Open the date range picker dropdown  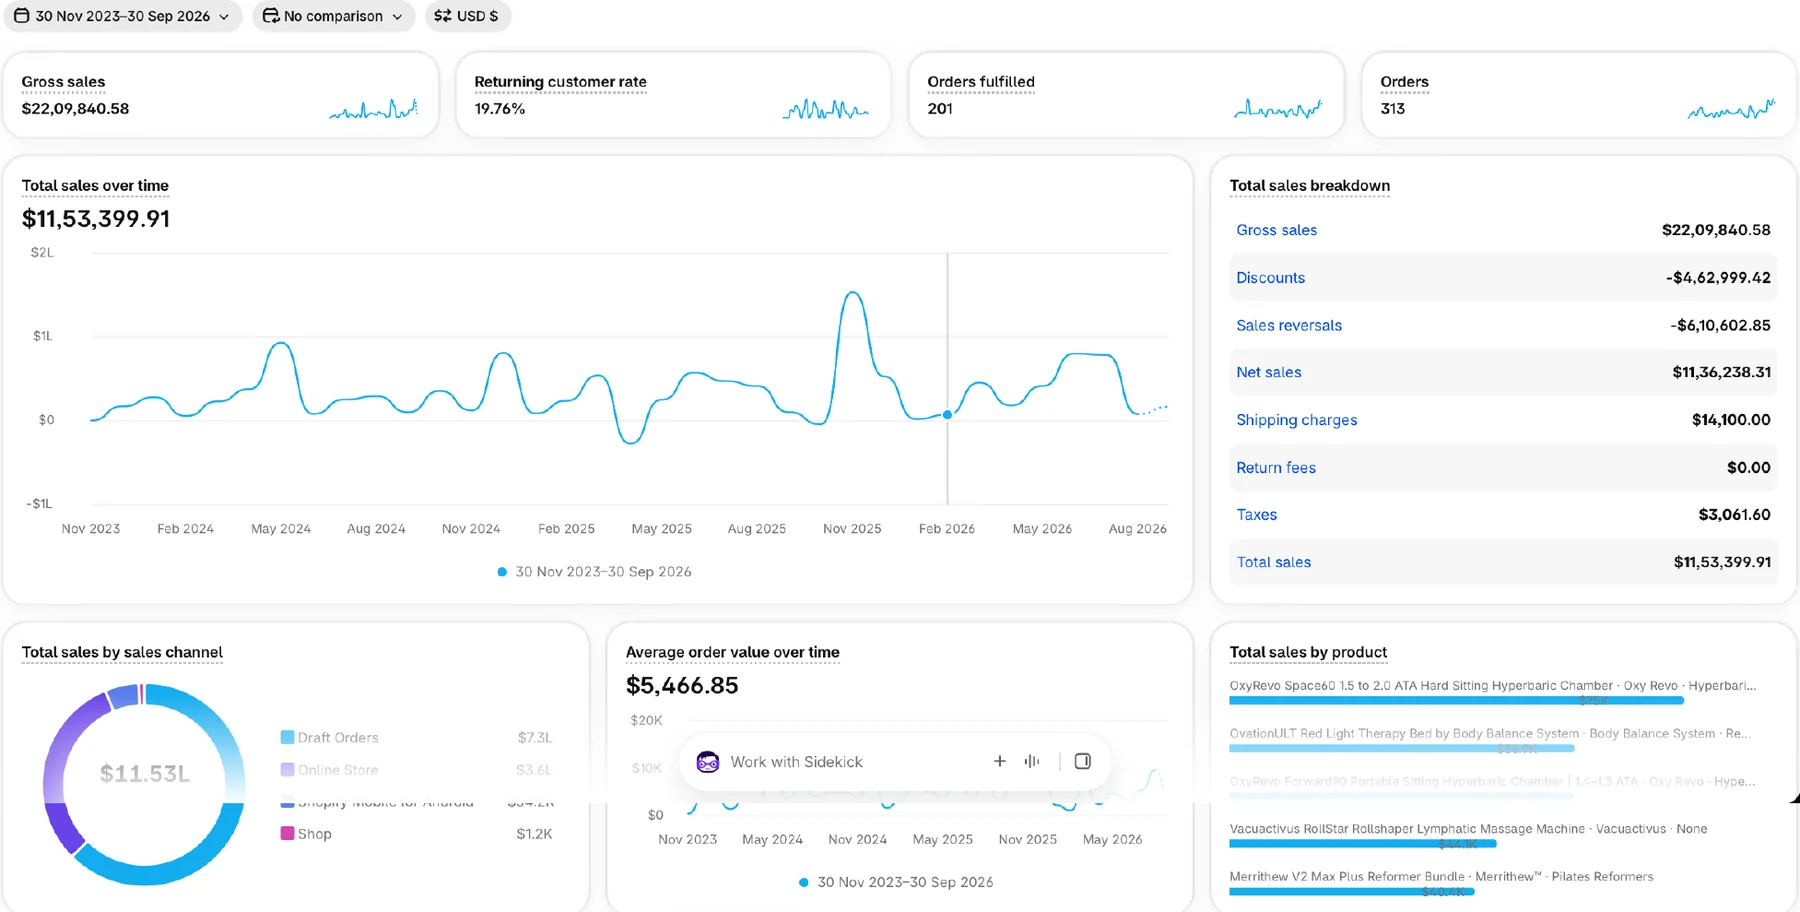[122, 16]
